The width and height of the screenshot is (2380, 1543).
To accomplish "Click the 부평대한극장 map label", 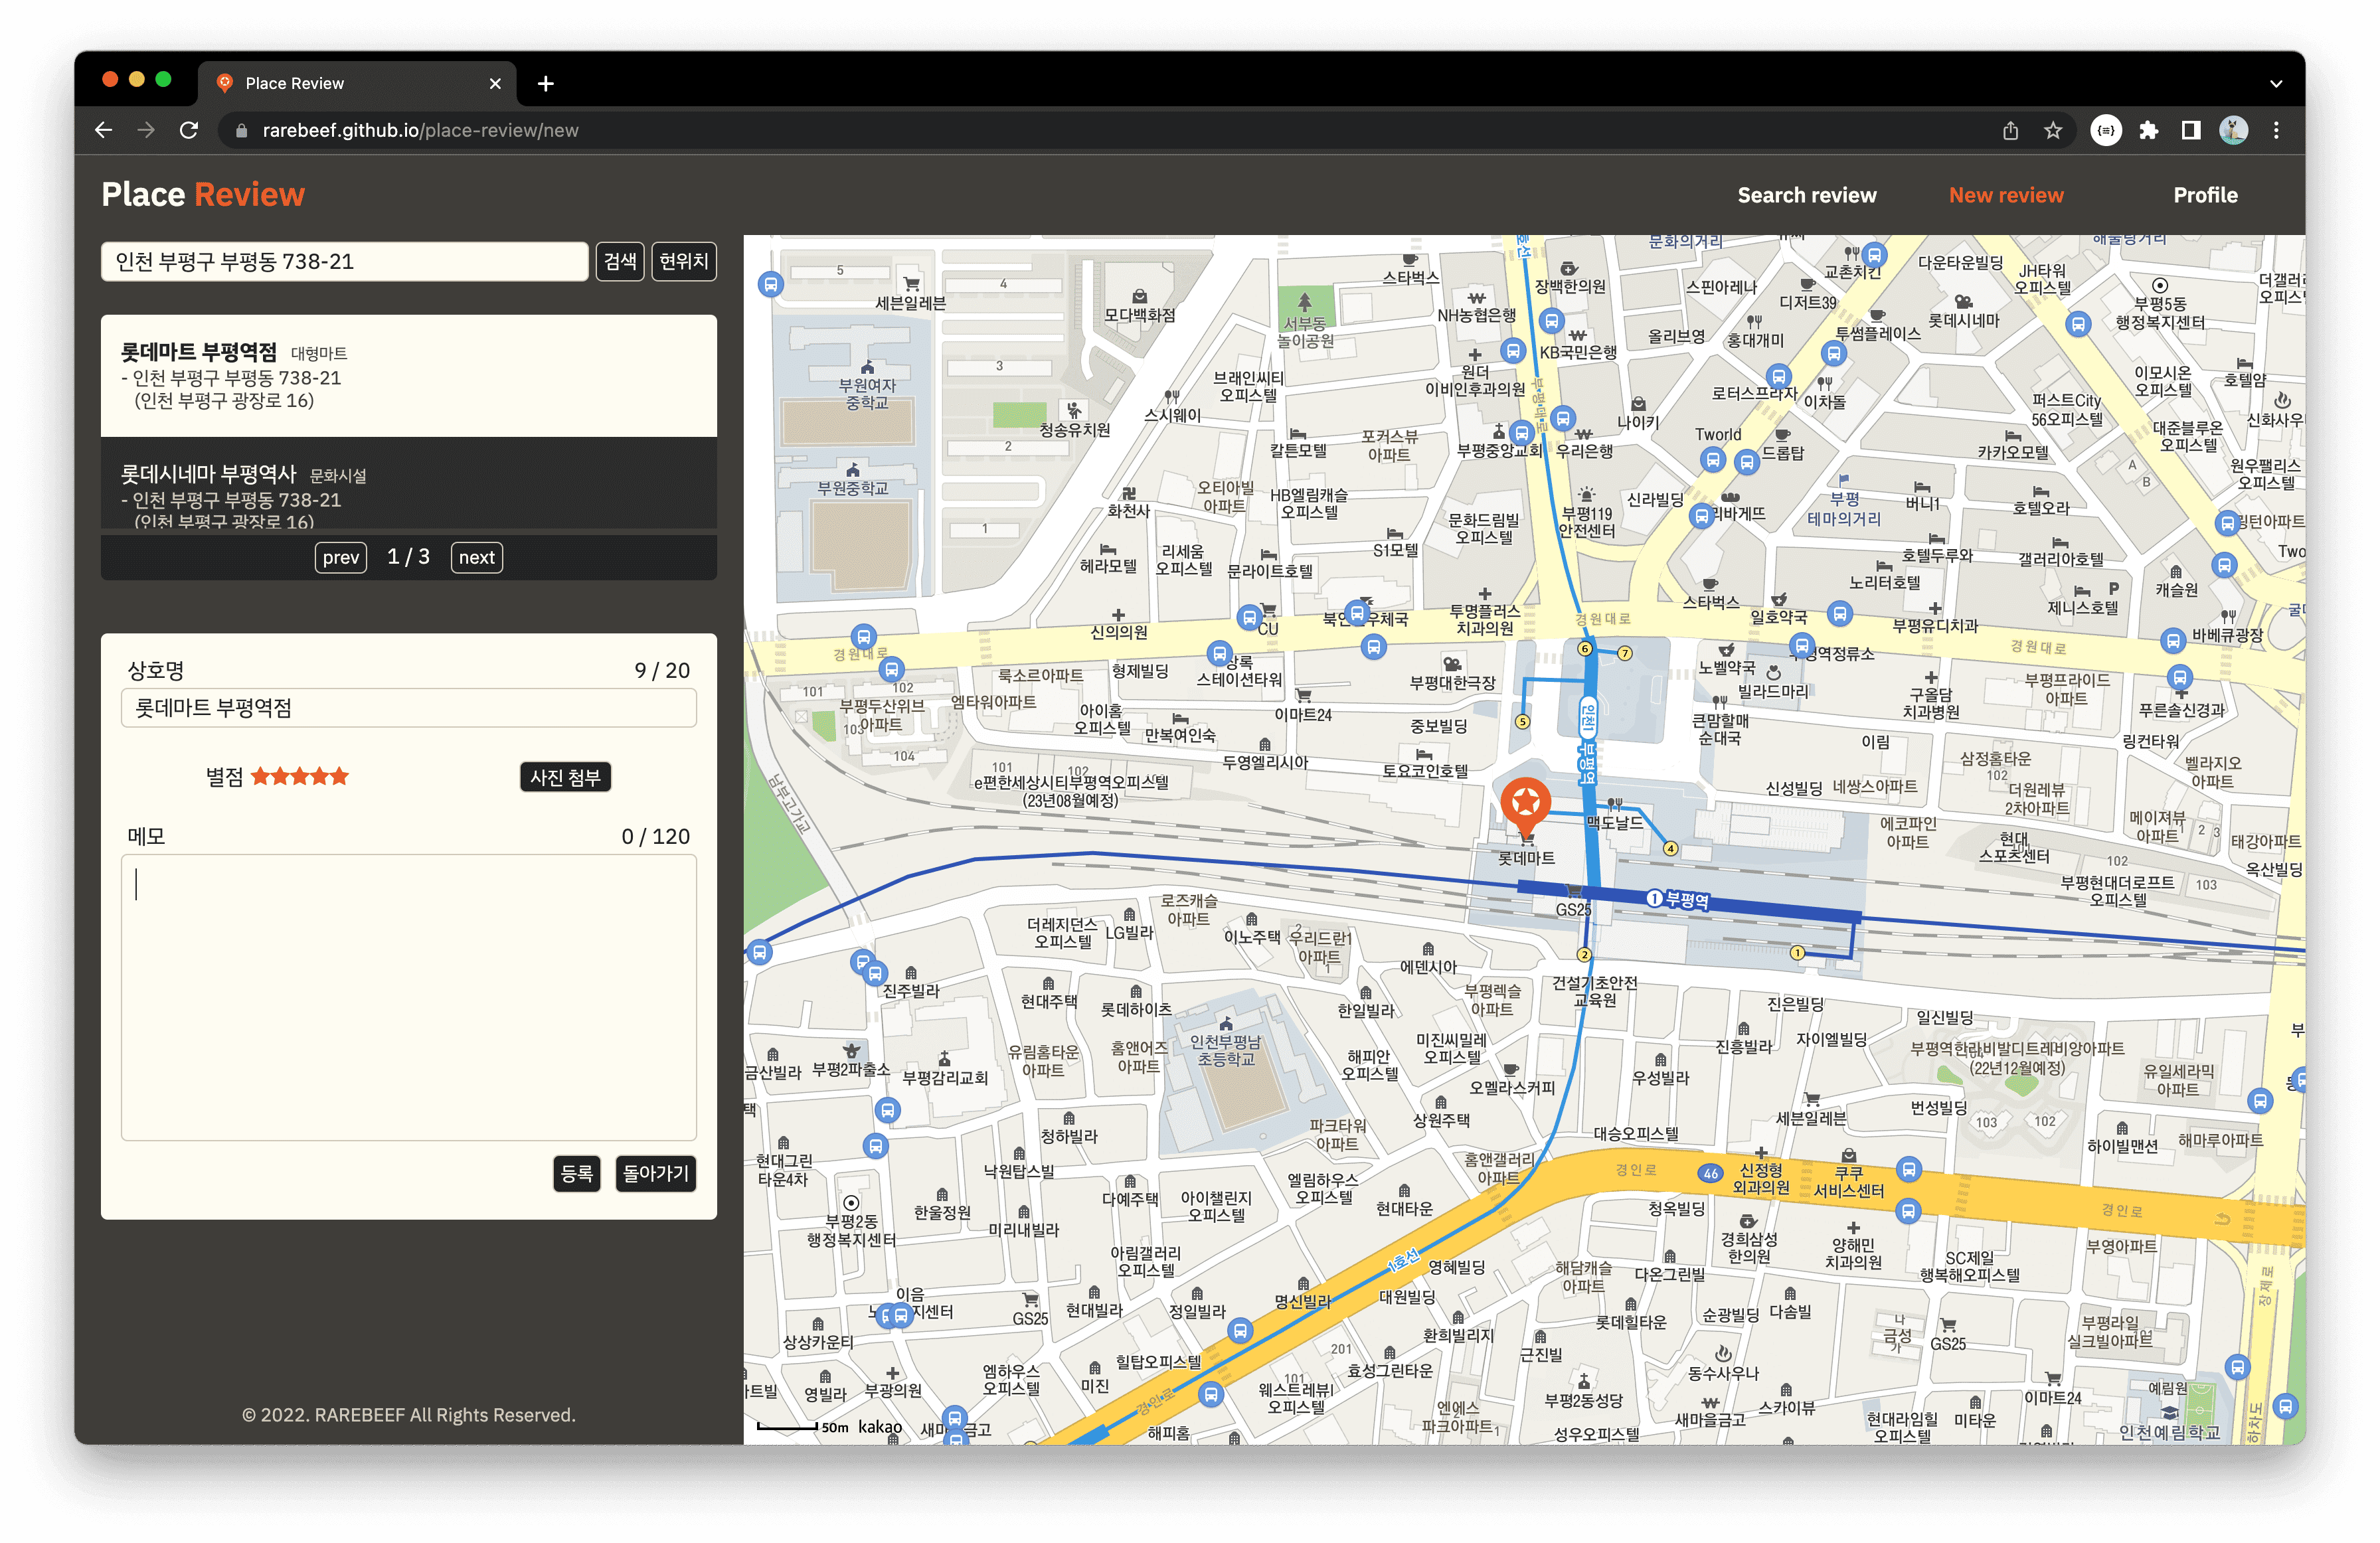I will point(1452,683).
